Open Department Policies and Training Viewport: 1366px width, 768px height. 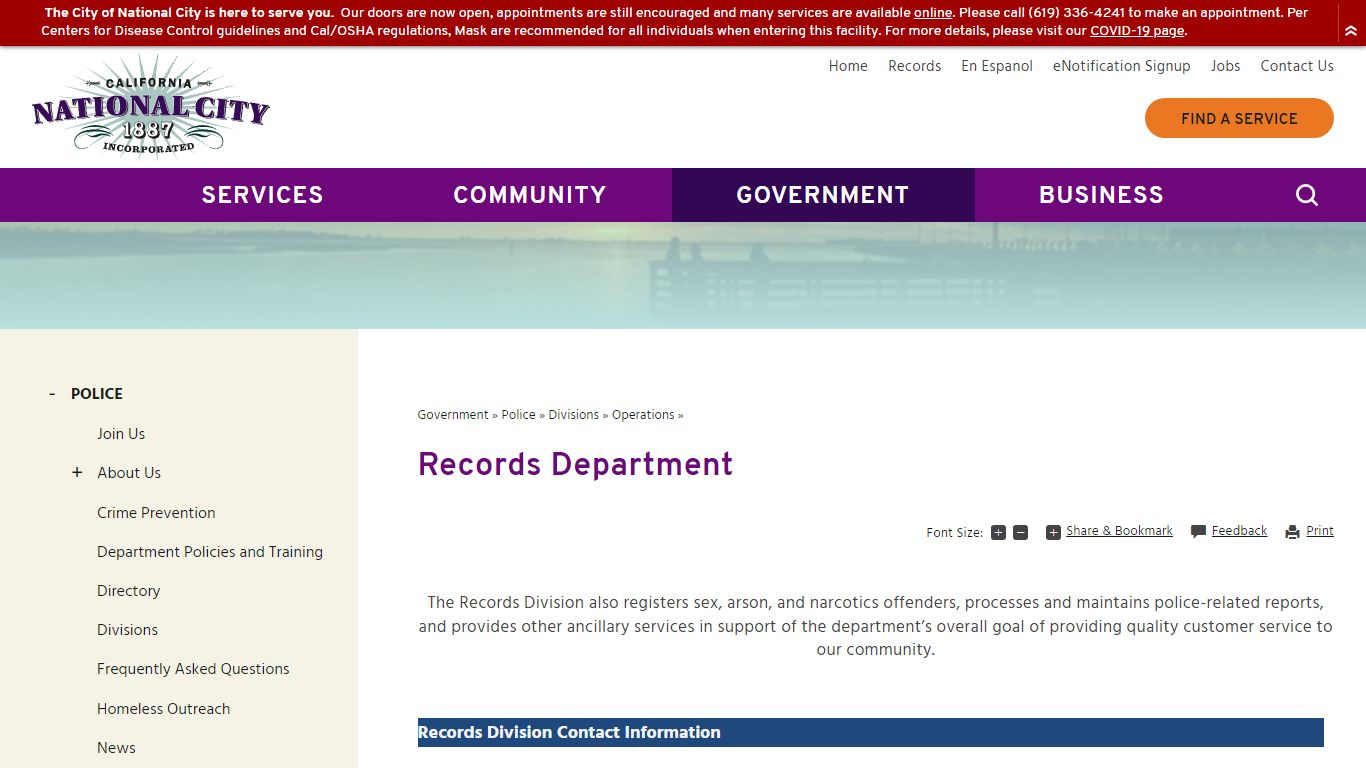pos(210,552)
